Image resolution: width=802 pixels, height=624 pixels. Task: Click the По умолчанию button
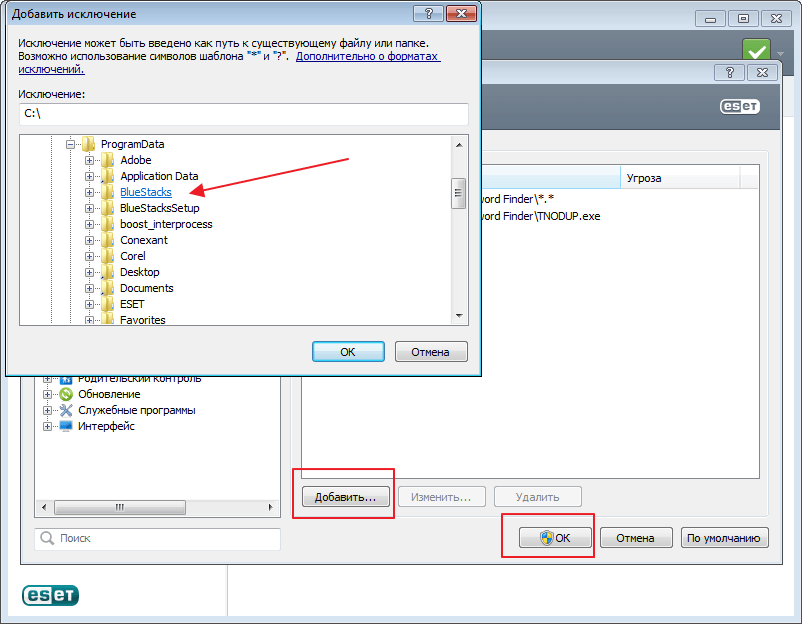726,538
